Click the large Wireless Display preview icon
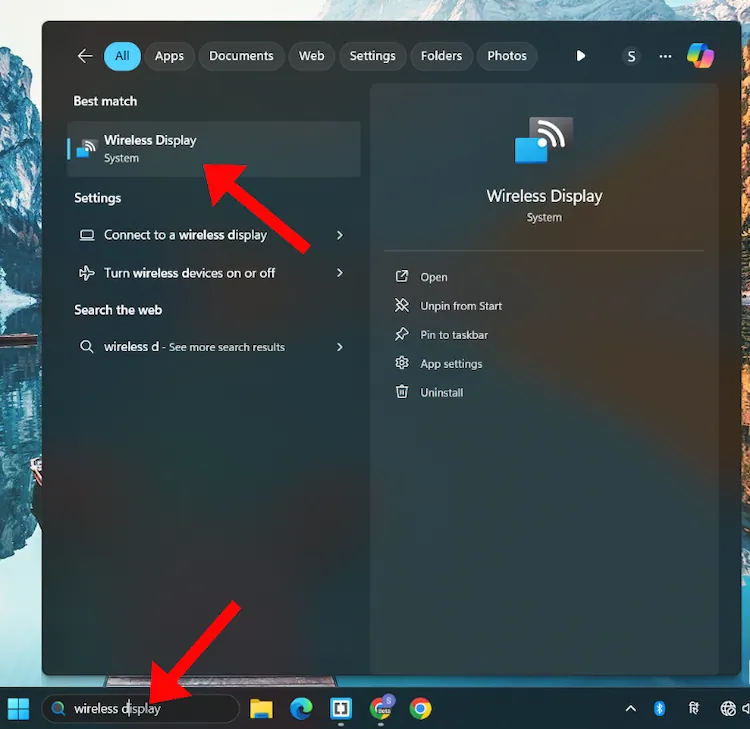Screen dimensions: 750x729 (544, 140)
